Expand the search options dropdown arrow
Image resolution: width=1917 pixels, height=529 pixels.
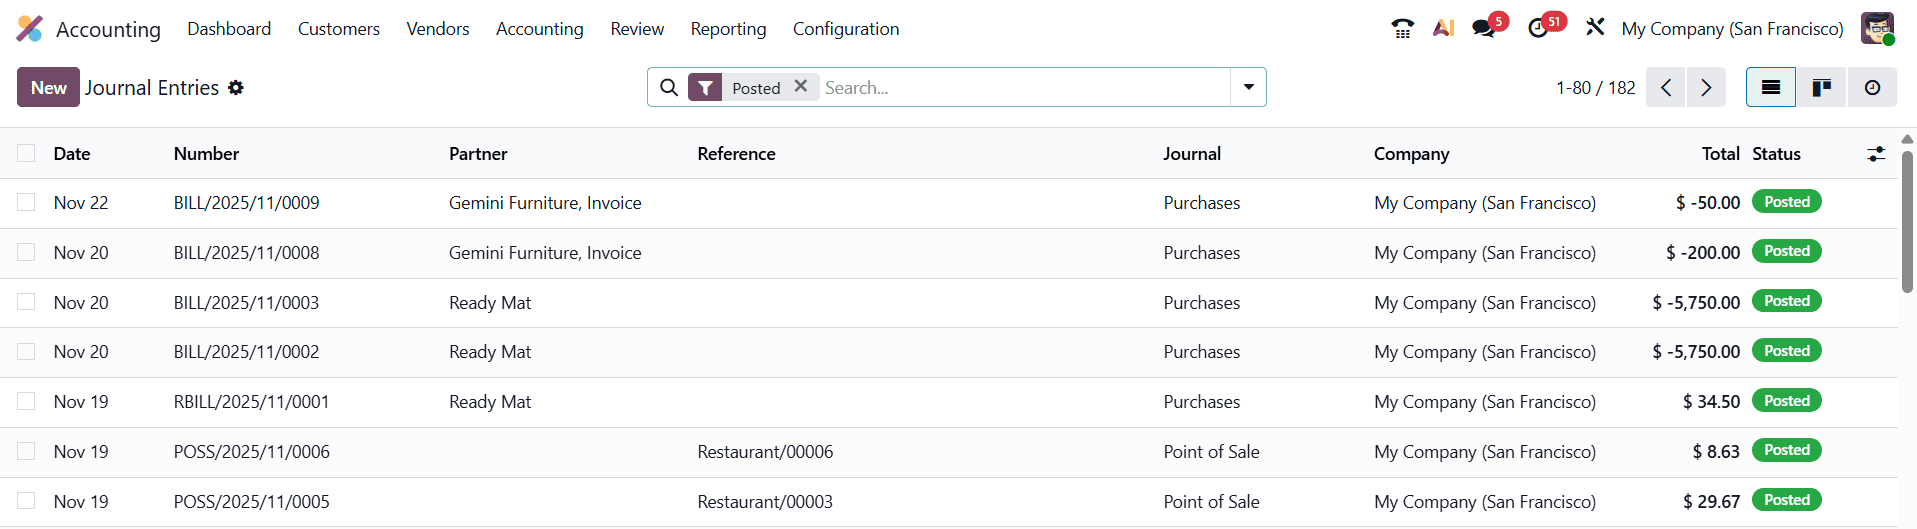1248,88
